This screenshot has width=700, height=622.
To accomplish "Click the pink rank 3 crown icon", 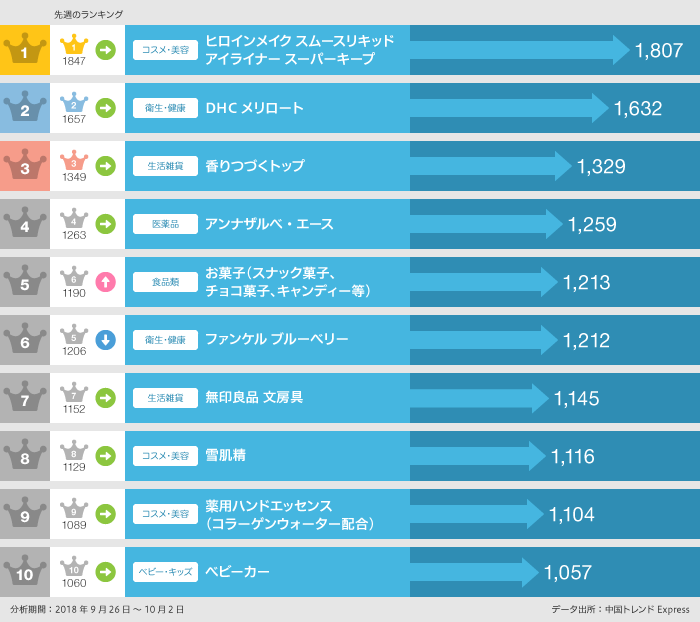I will 25,166.
